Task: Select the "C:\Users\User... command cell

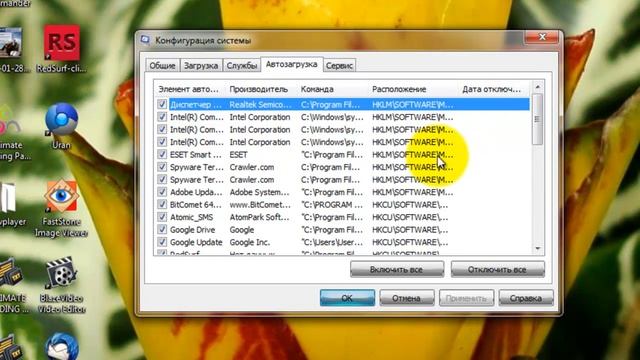Action: pos(332,242)
